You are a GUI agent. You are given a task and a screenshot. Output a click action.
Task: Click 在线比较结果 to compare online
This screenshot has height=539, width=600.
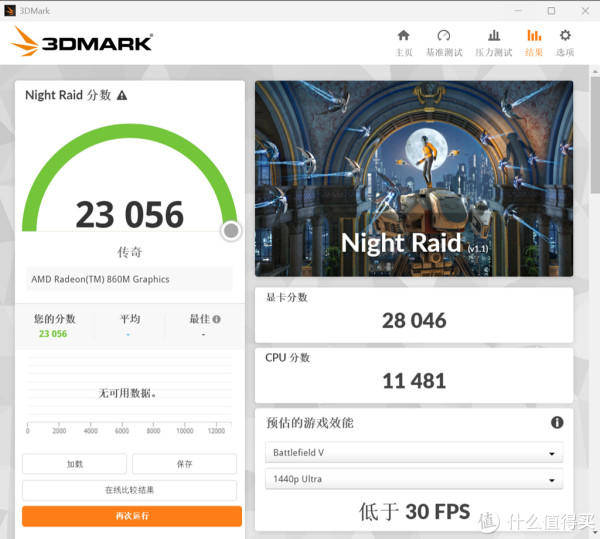point(130,490)
